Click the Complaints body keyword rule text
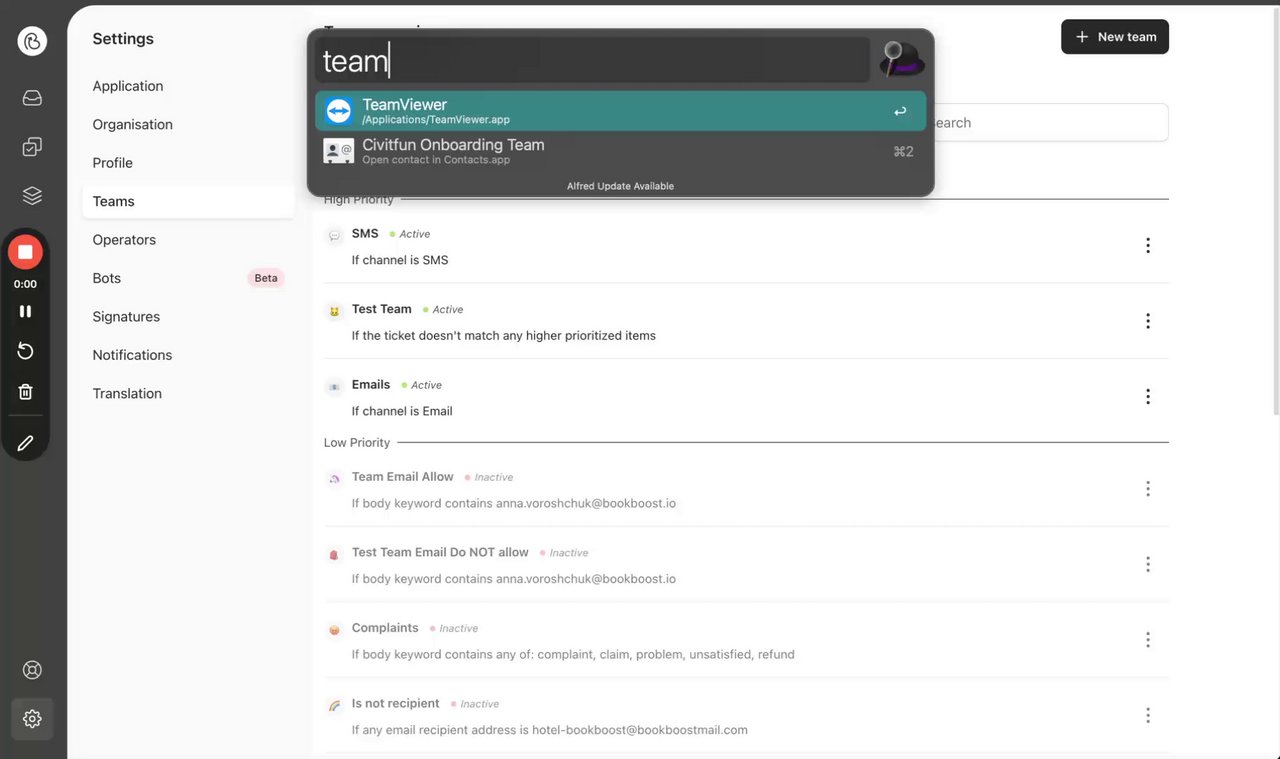Image resolution: width=1280 pixels, height=759 pixels. [x=573, y=655]
